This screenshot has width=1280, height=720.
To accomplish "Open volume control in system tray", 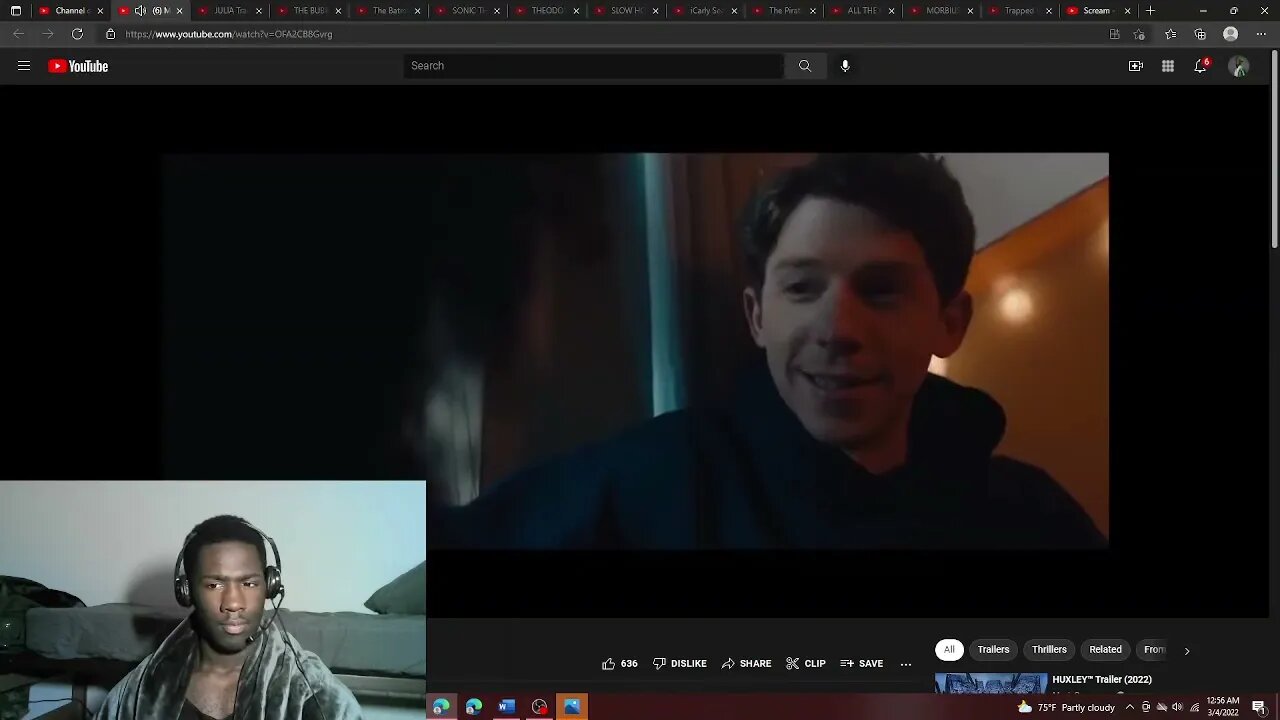I will tap(1177, 707).
